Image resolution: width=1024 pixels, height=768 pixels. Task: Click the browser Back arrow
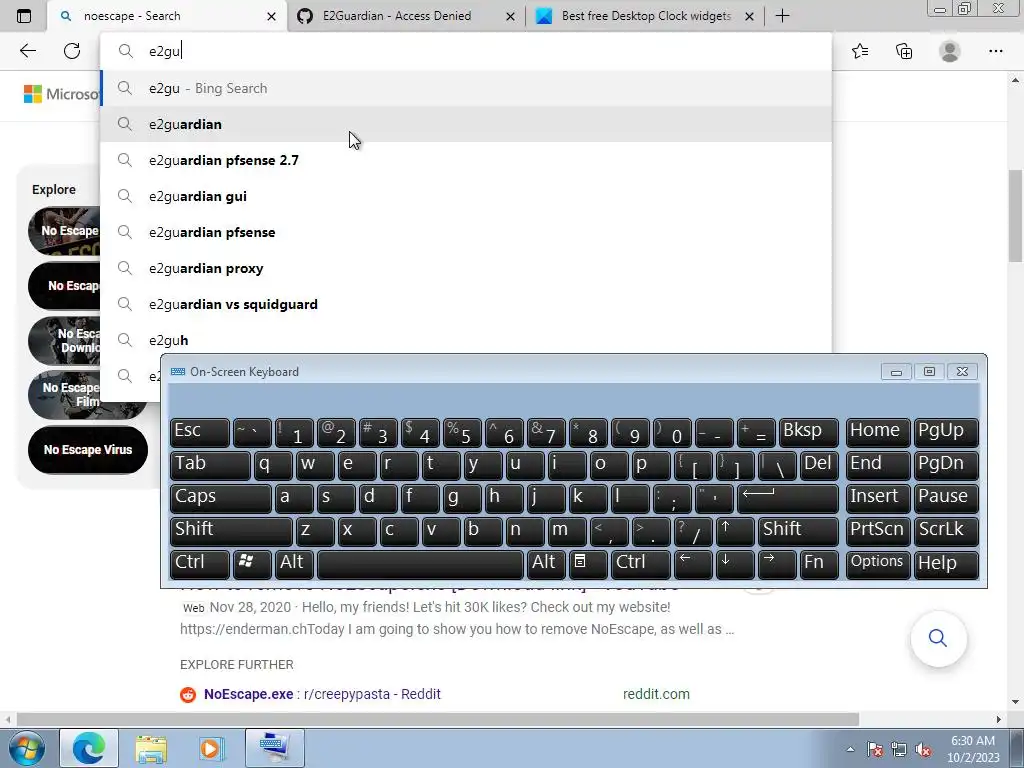[27, 51]
